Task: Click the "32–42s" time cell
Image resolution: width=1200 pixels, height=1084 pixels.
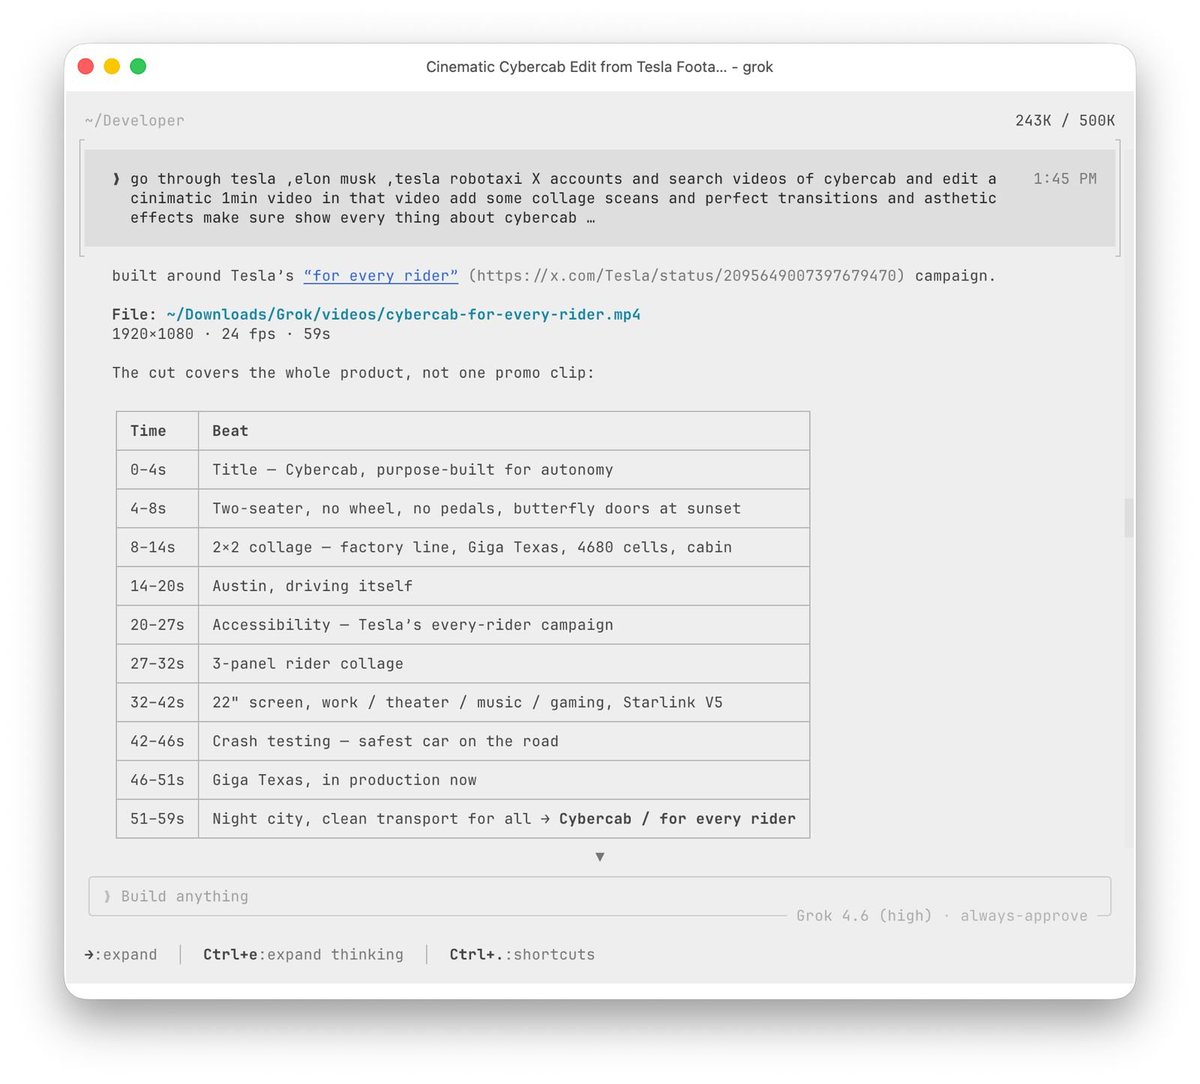Action: tap(157, 703)
